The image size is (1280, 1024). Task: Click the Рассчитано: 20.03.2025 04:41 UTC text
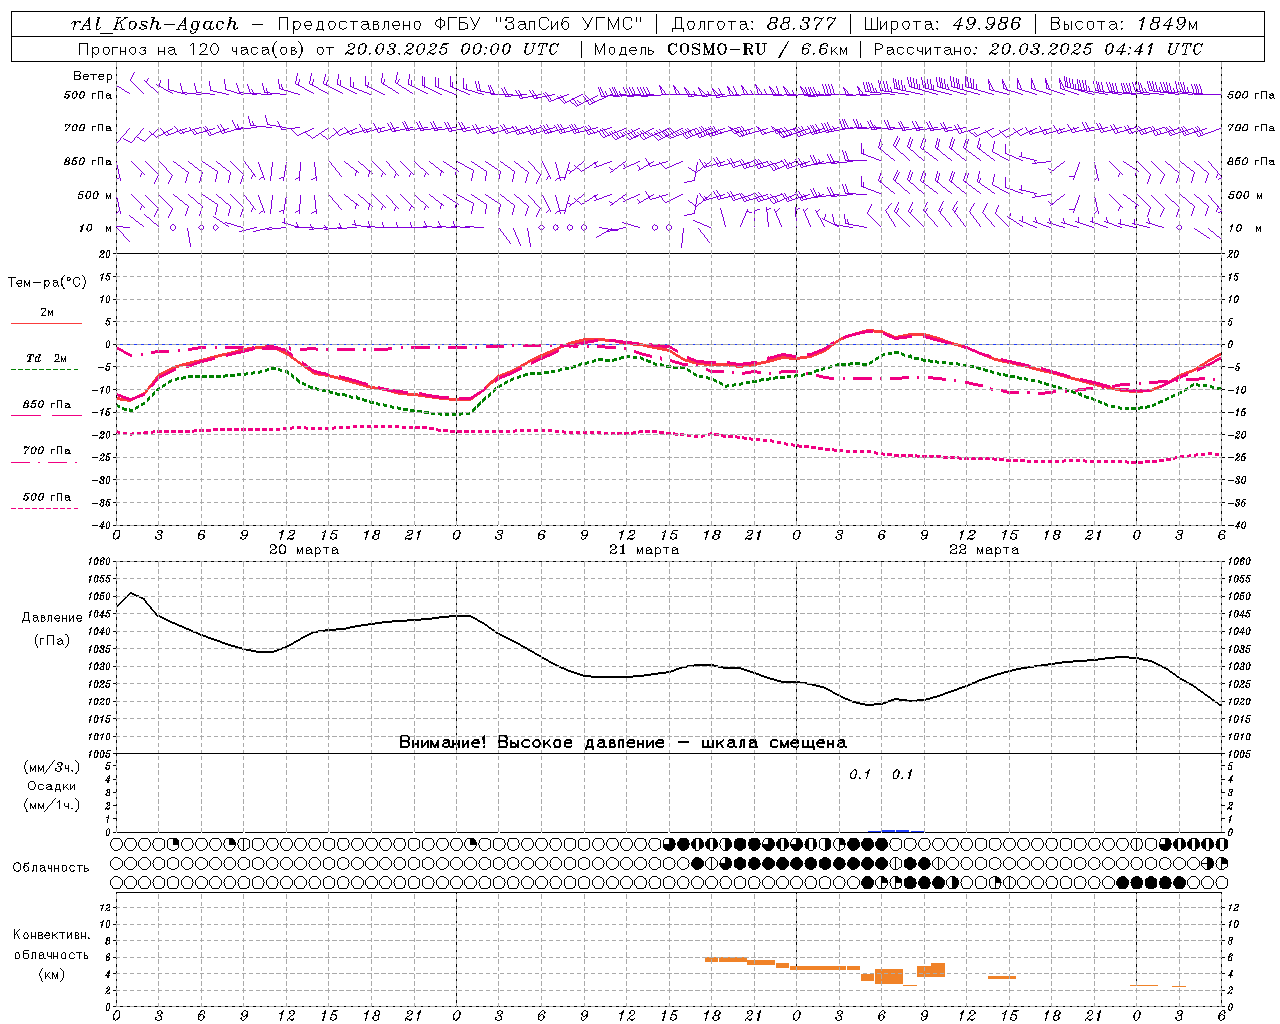[1038, 49]
